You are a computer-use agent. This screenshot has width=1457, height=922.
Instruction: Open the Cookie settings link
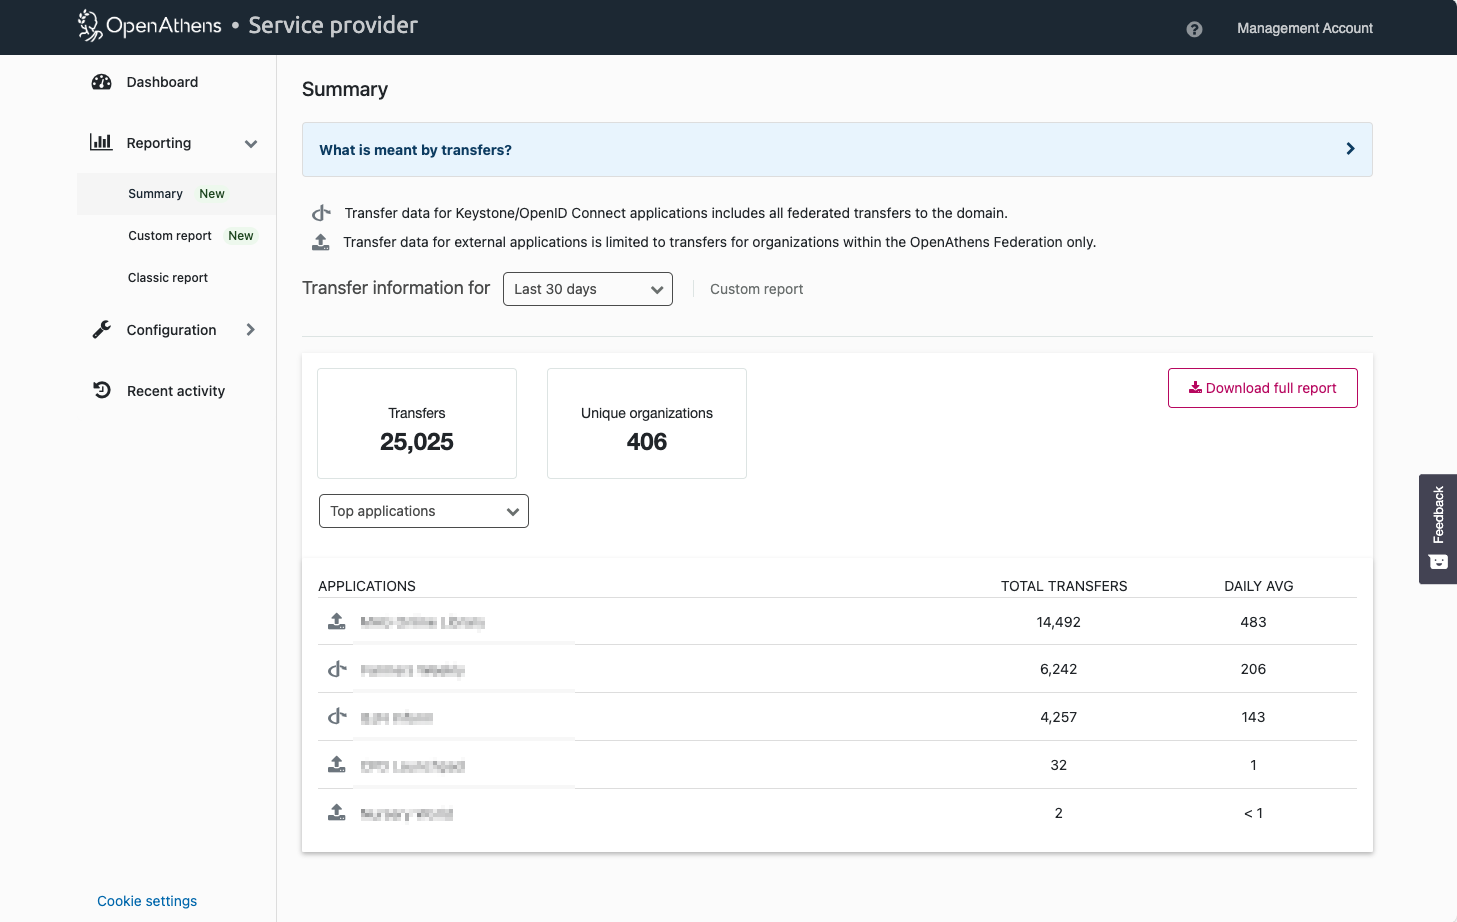tap(147, 901)
